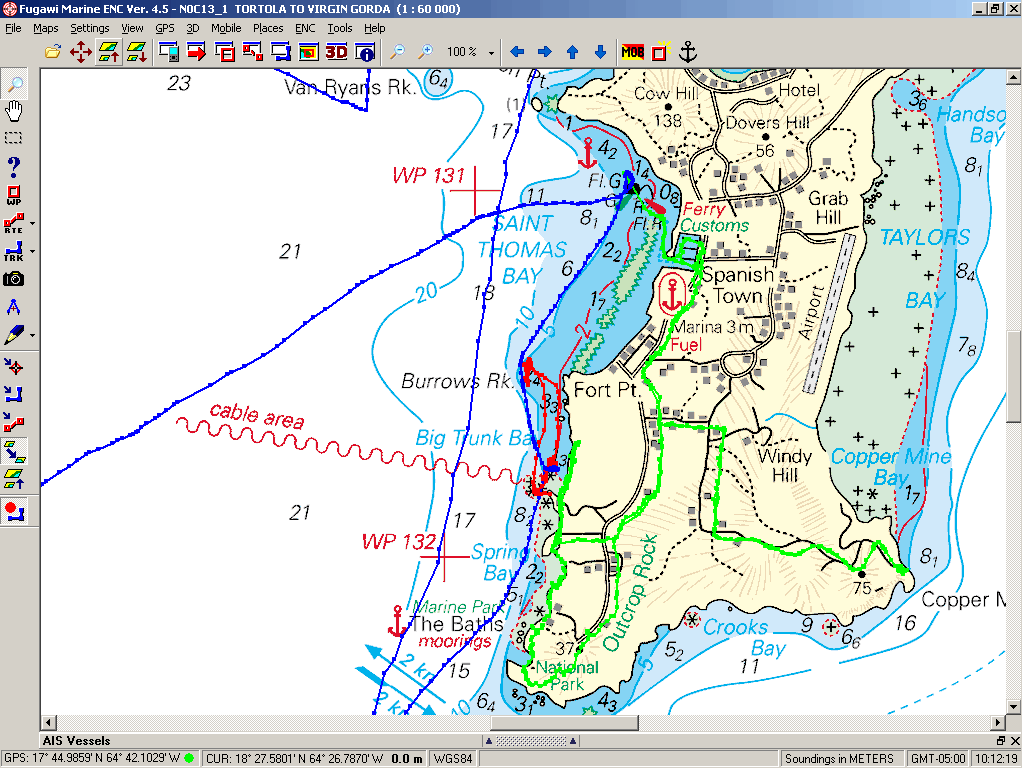Select the WP waypoint tool
The height and width of the screenshot is (768, 1024).
point(14,195)
